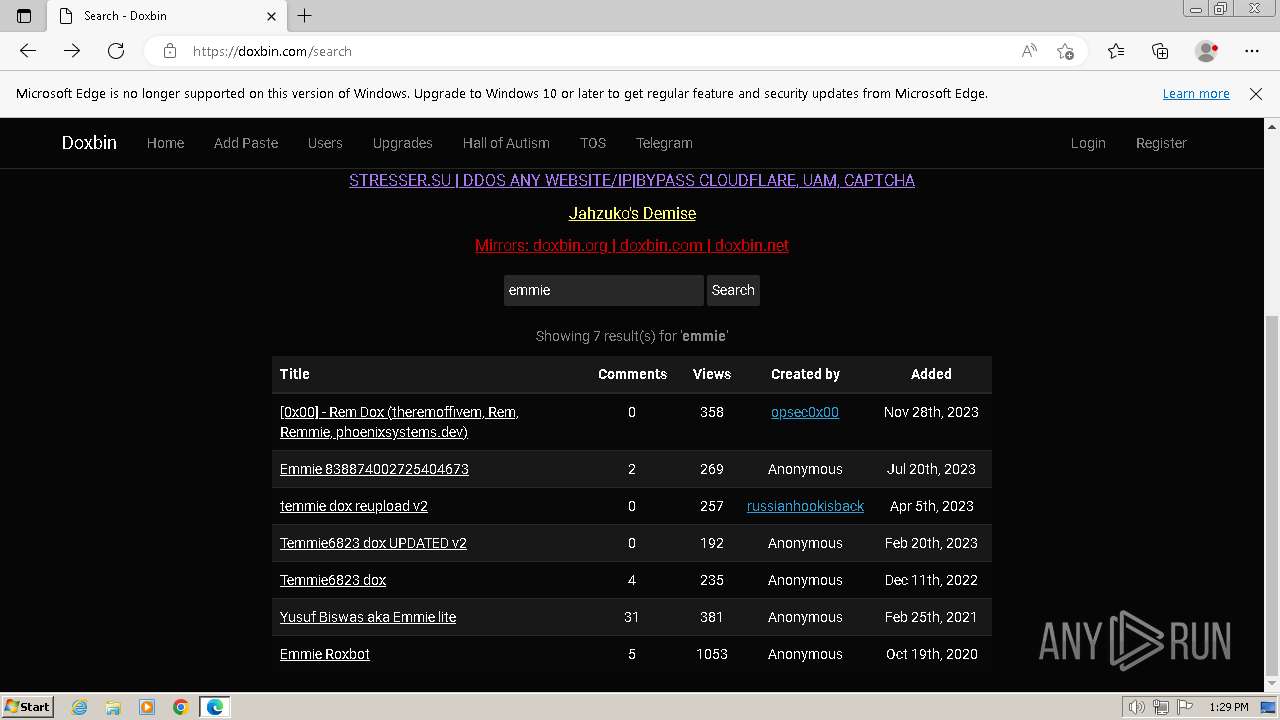Open a new tab with plus icon

(305, 16)
